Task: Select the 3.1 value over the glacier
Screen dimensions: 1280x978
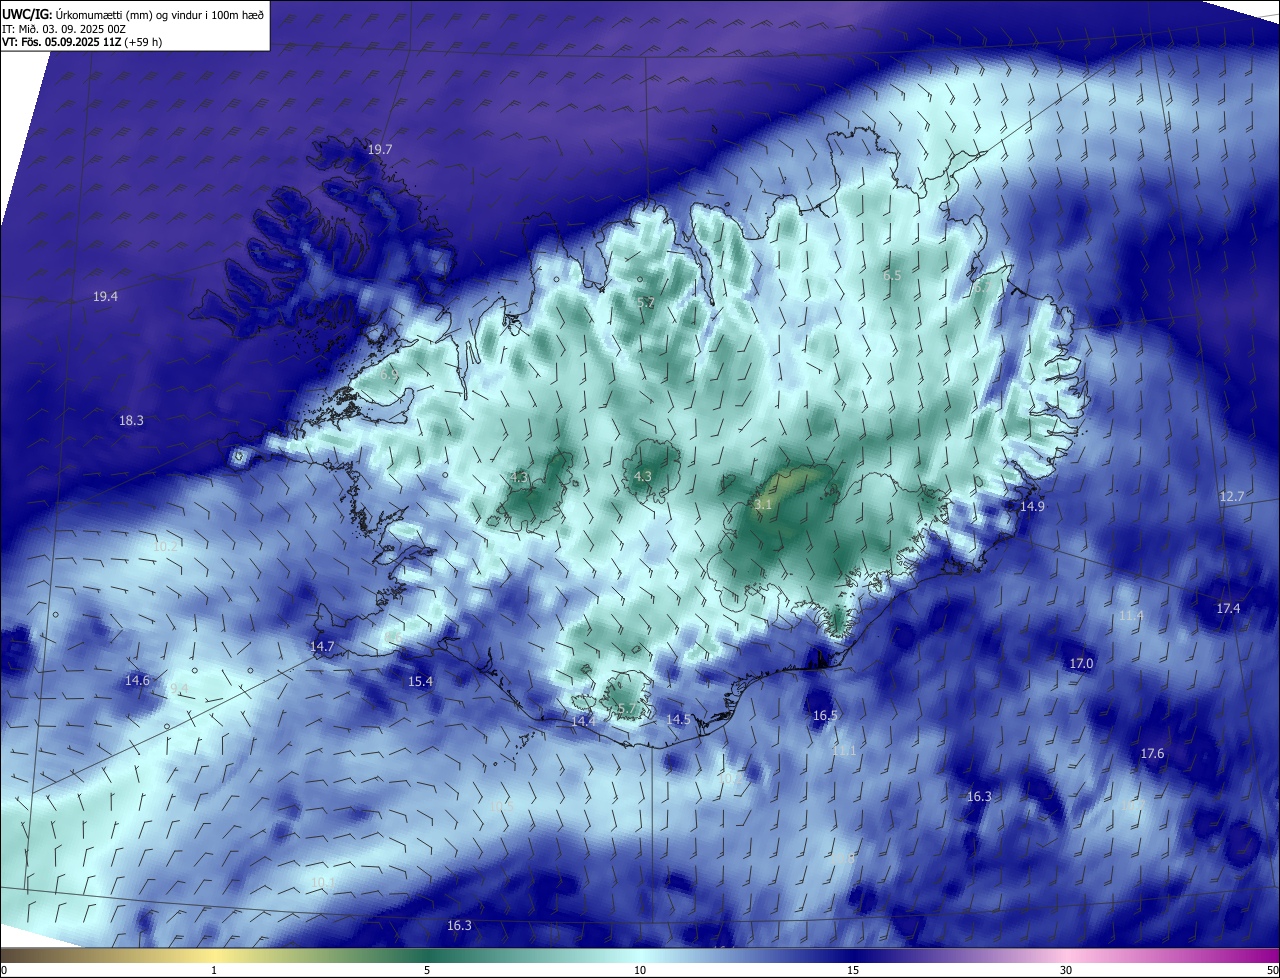Action: point(763,505)
